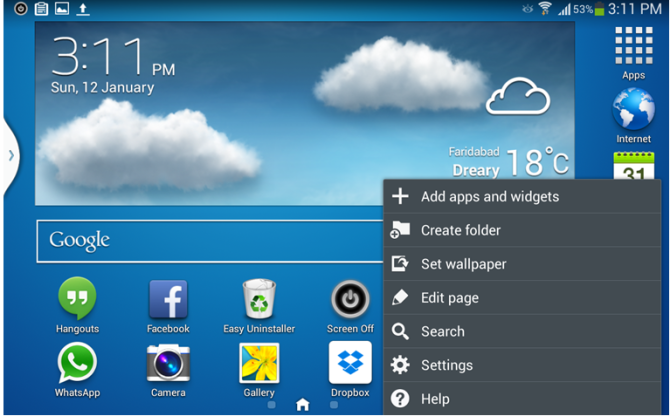The width and height of the screenshot is (670, 416).
Task: Tap the Wi-Fi status icon
Action: (545, 8)
